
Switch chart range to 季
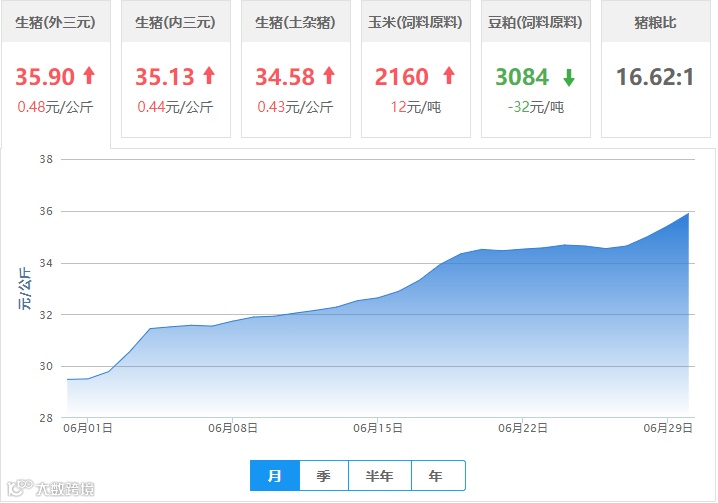(x=324, y=476)
